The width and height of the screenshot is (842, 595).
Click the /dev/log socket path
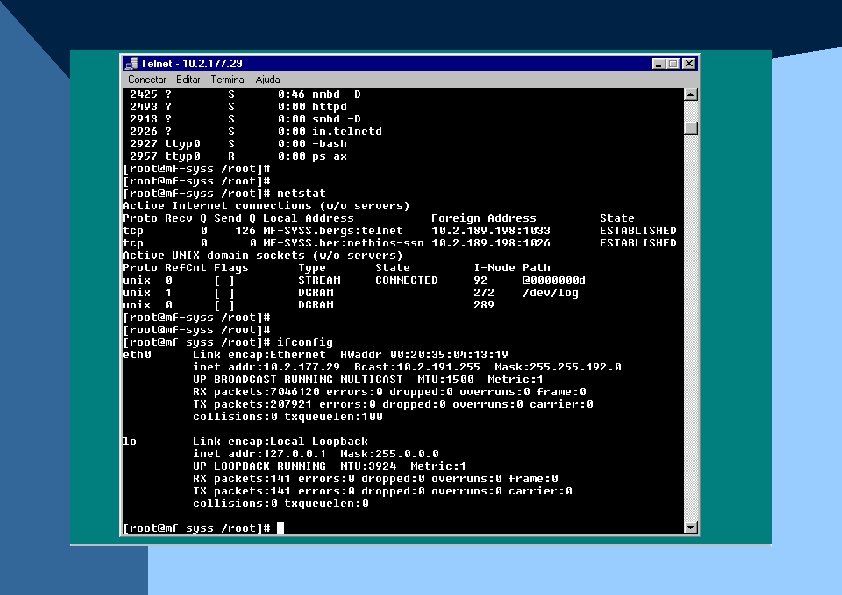550,293
